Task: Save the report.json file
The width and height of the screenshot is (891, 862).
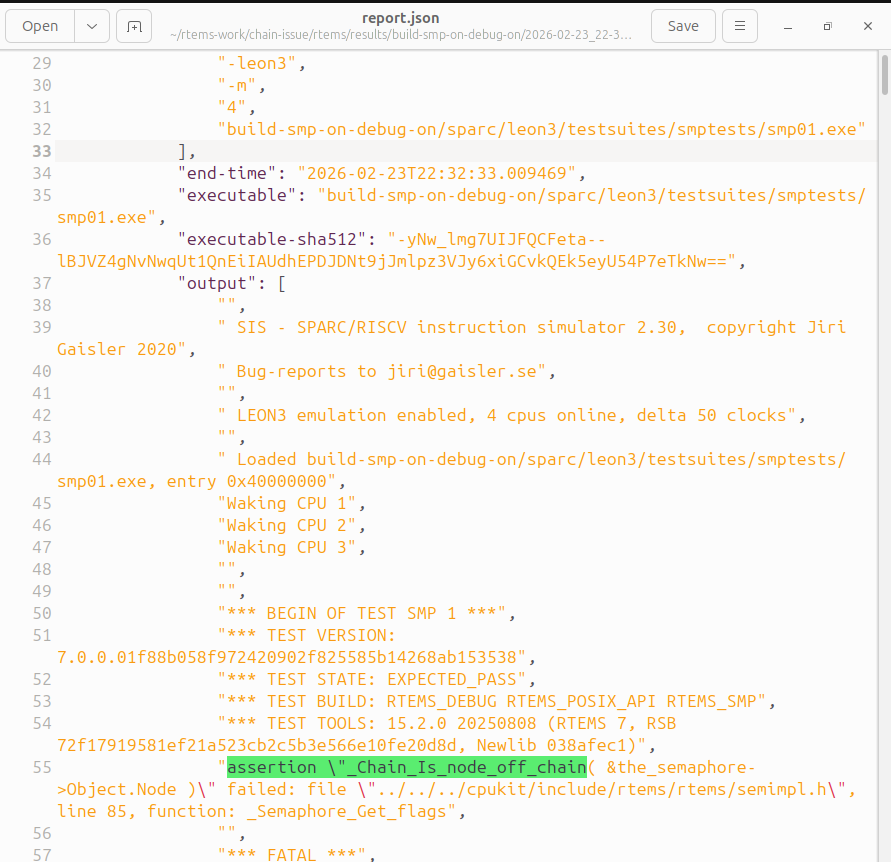Action: pos(682,26)
